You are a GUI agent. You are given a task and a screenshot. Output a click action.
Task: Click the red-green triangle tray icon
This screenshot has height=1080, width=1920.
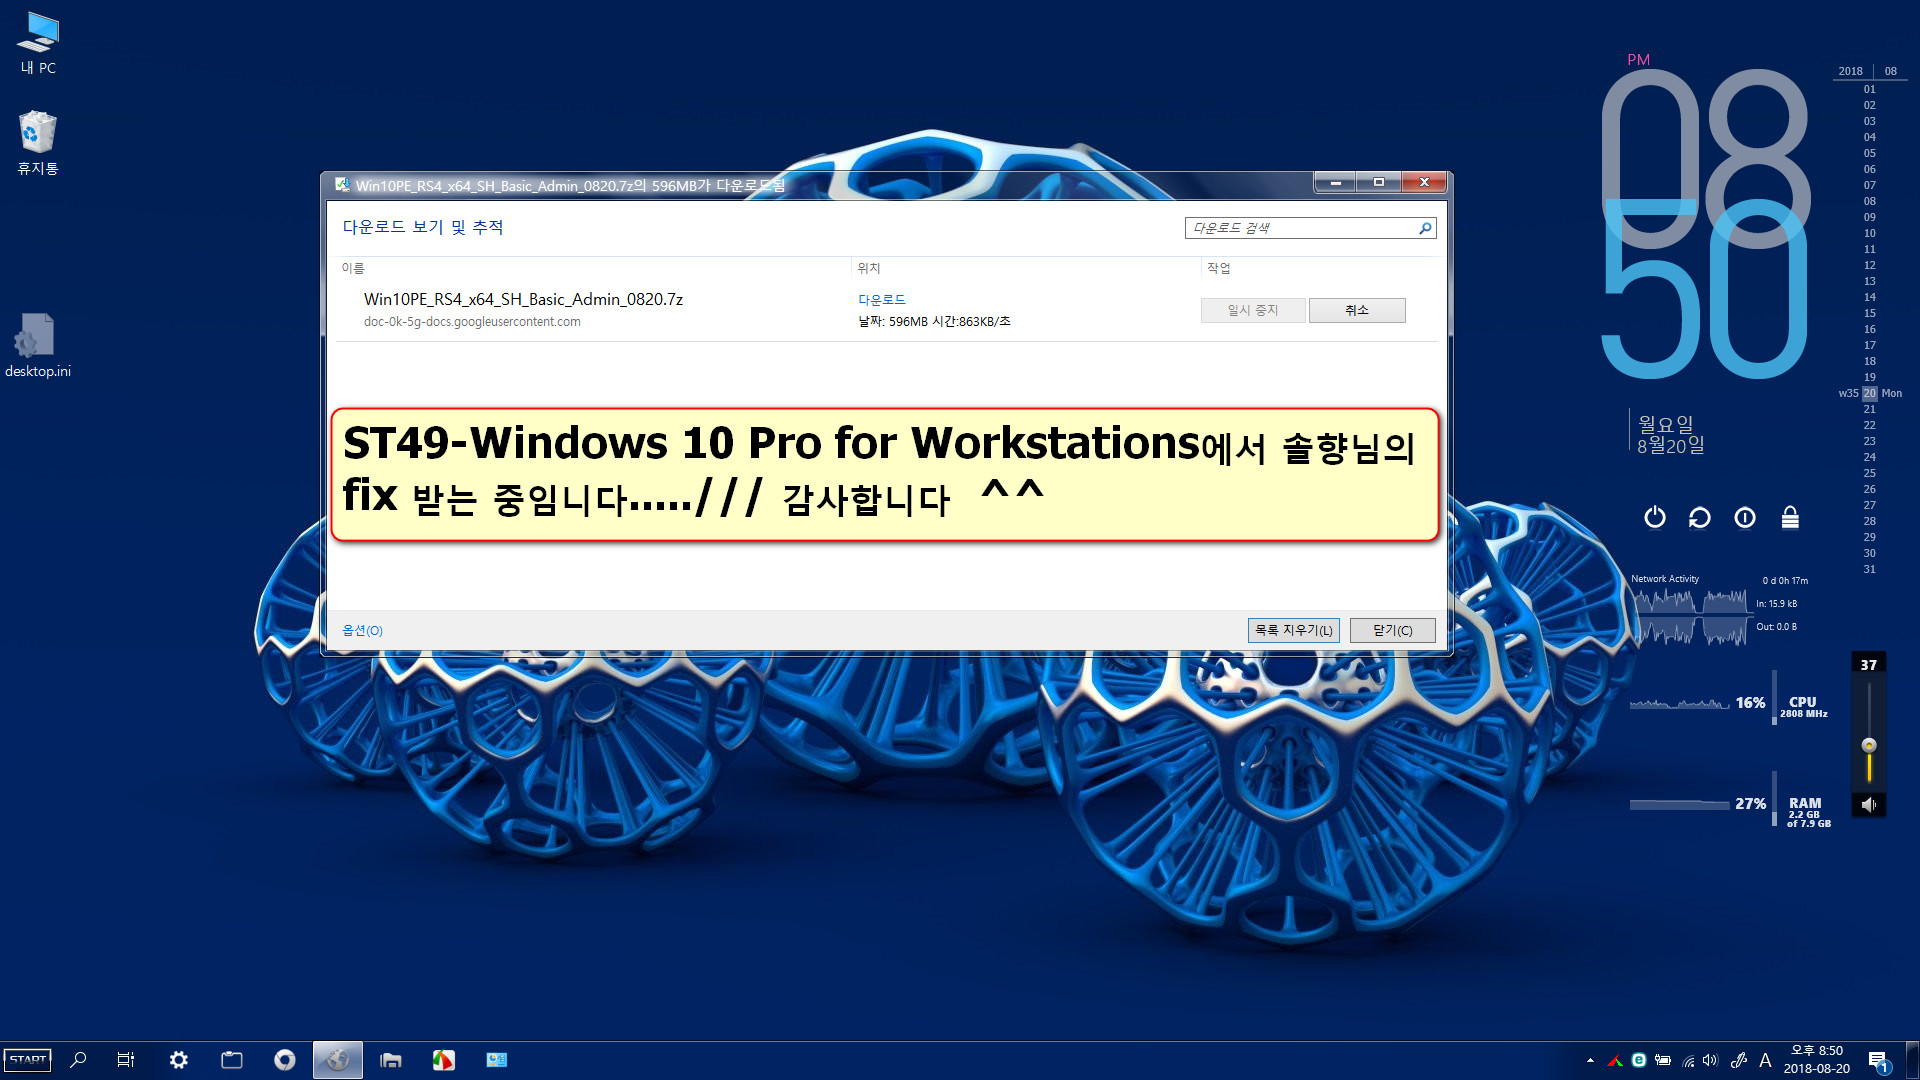tap(1614, 1060)
